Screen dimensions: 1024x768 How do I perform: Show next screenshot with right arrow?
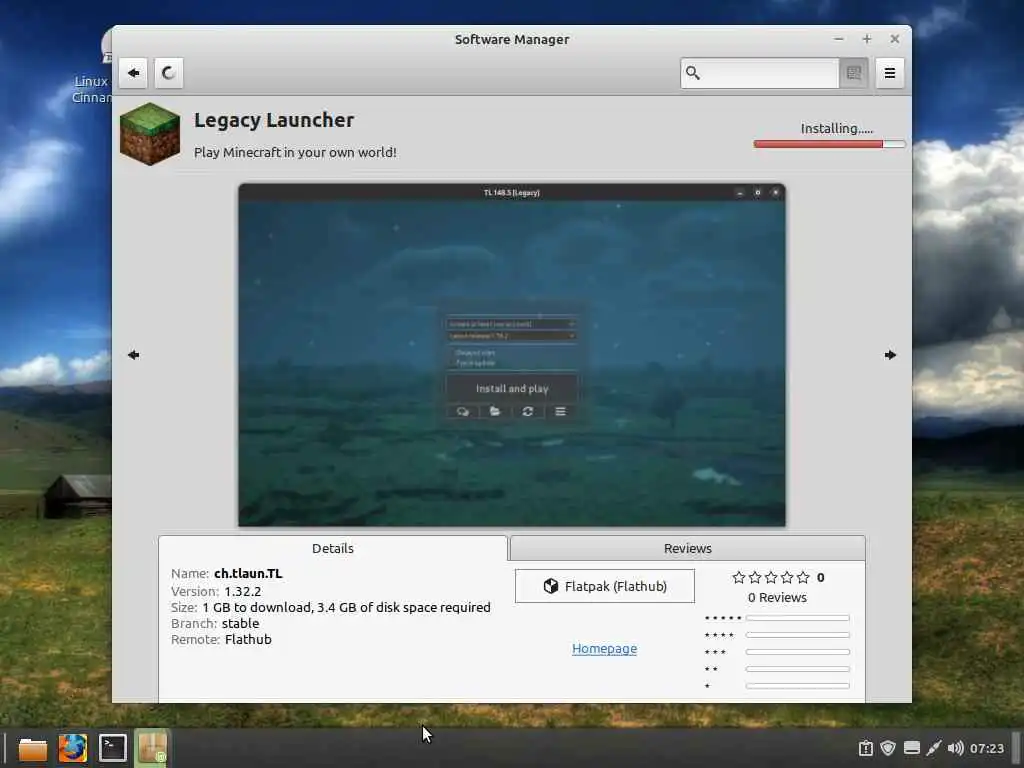pyautogui.click(x=890, y=355)
